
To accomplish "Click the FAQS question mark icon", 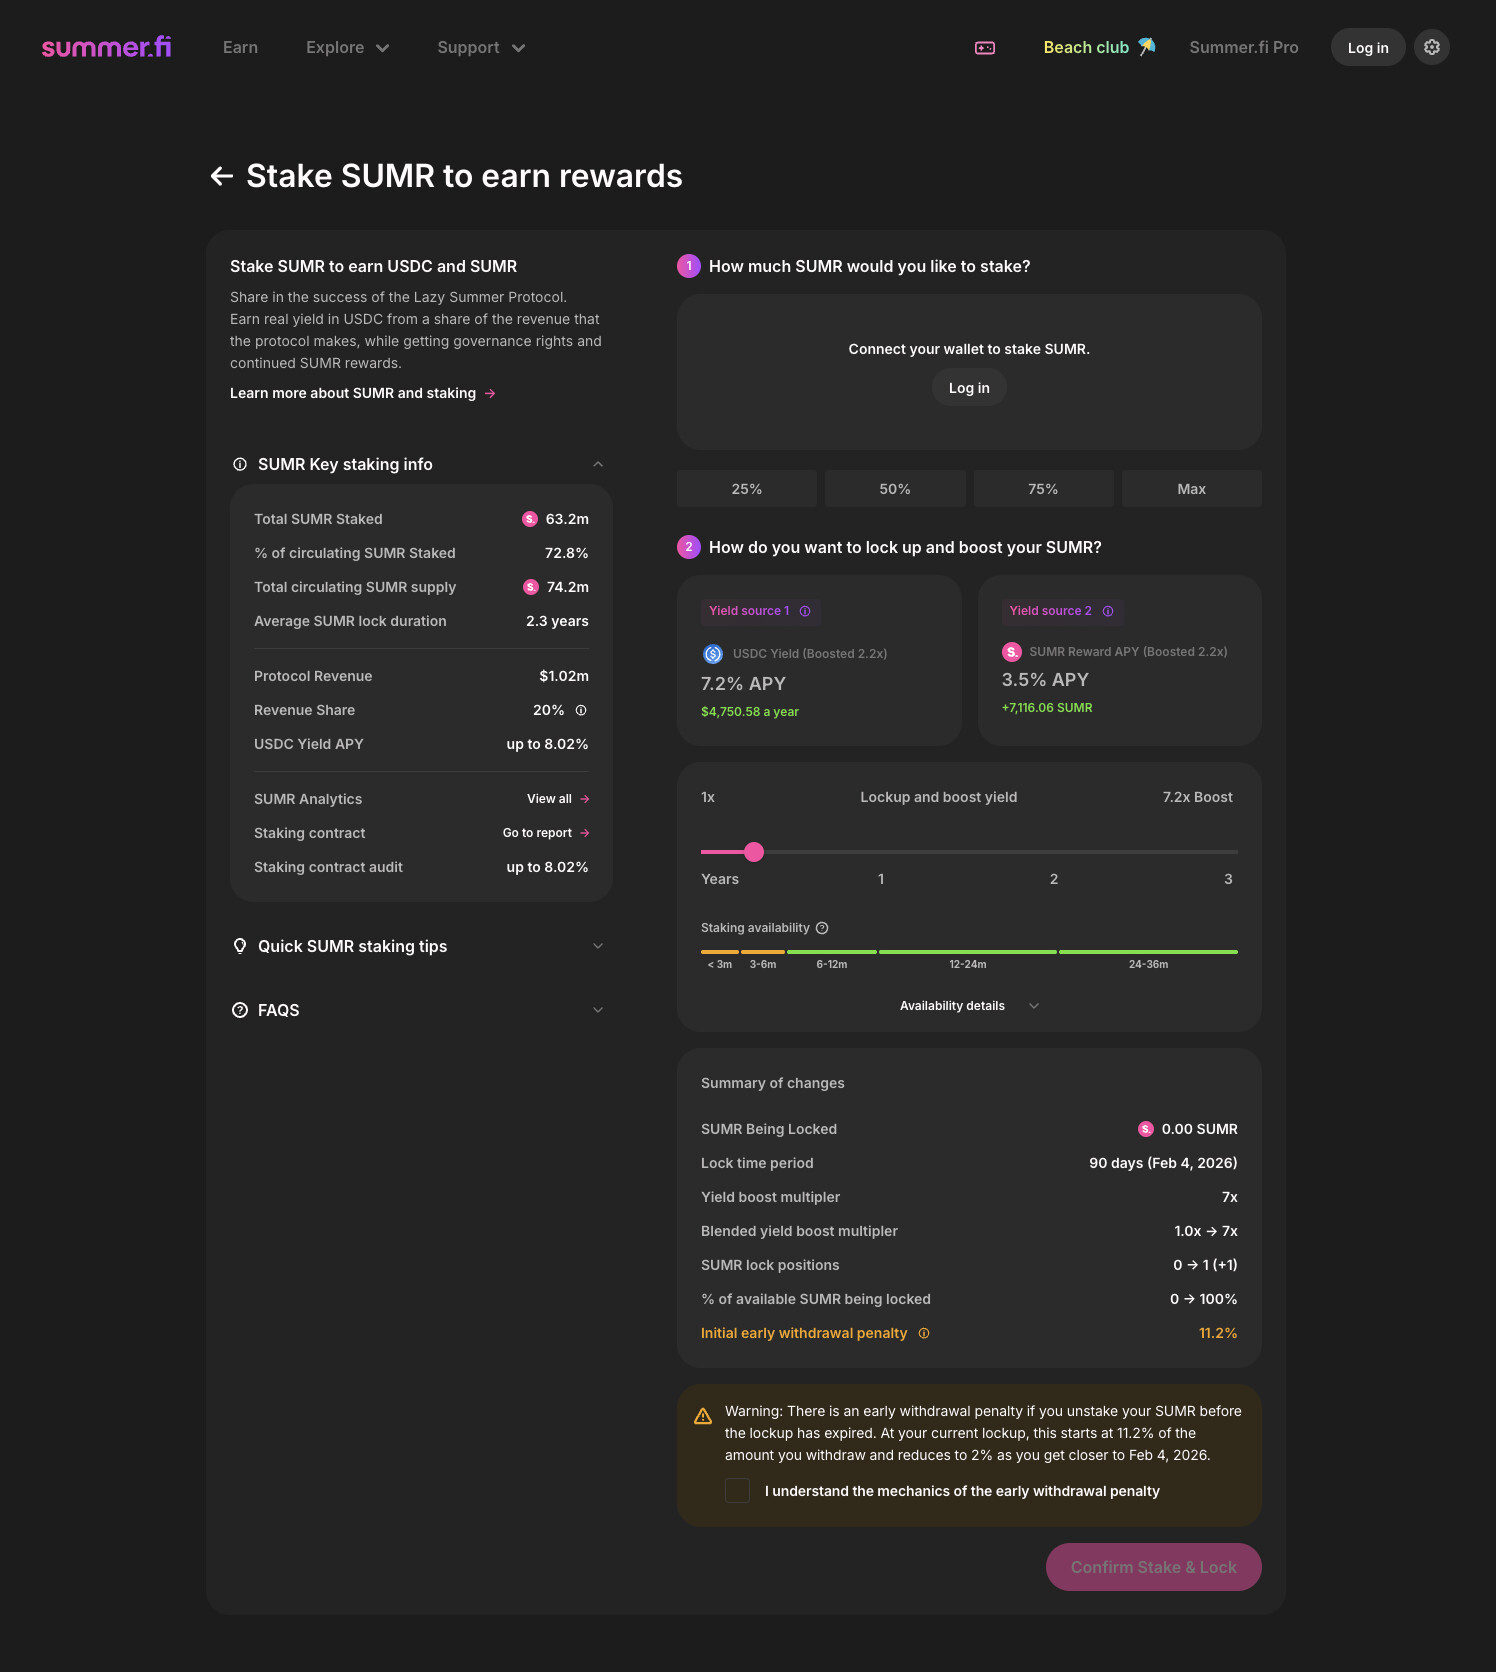I will [240, 1010].
